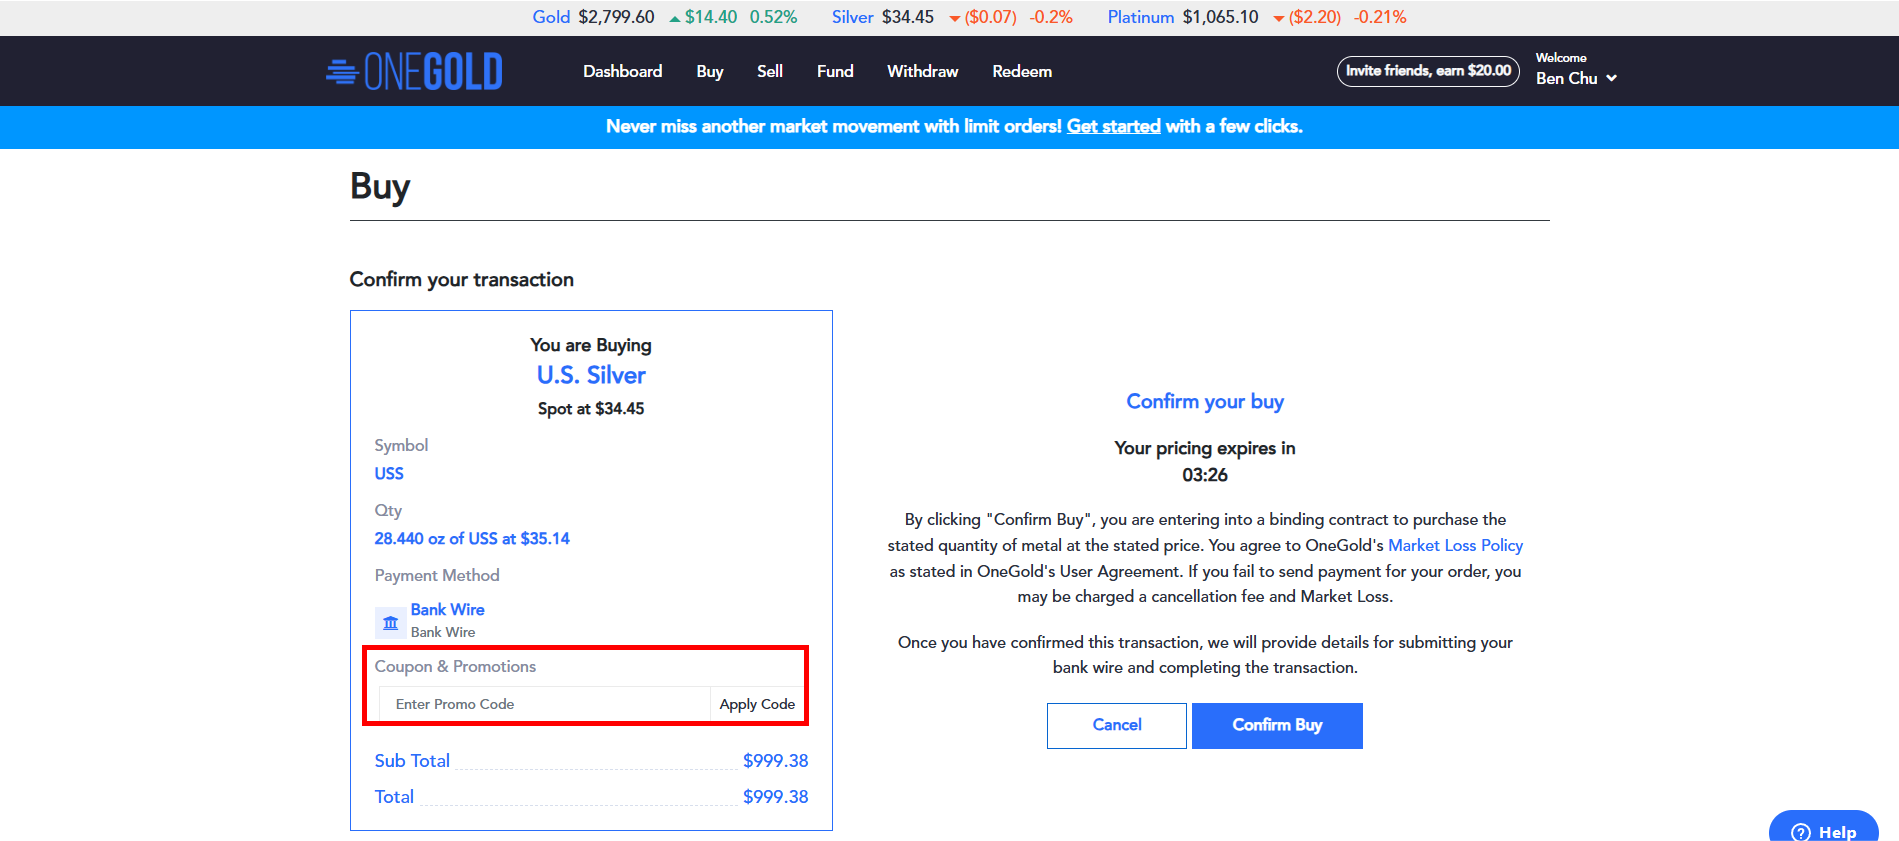Click the 03:26 pricing countdown timer
Image resolution: width=1899 pixels, height=841 pixels.
(1204, 475)
